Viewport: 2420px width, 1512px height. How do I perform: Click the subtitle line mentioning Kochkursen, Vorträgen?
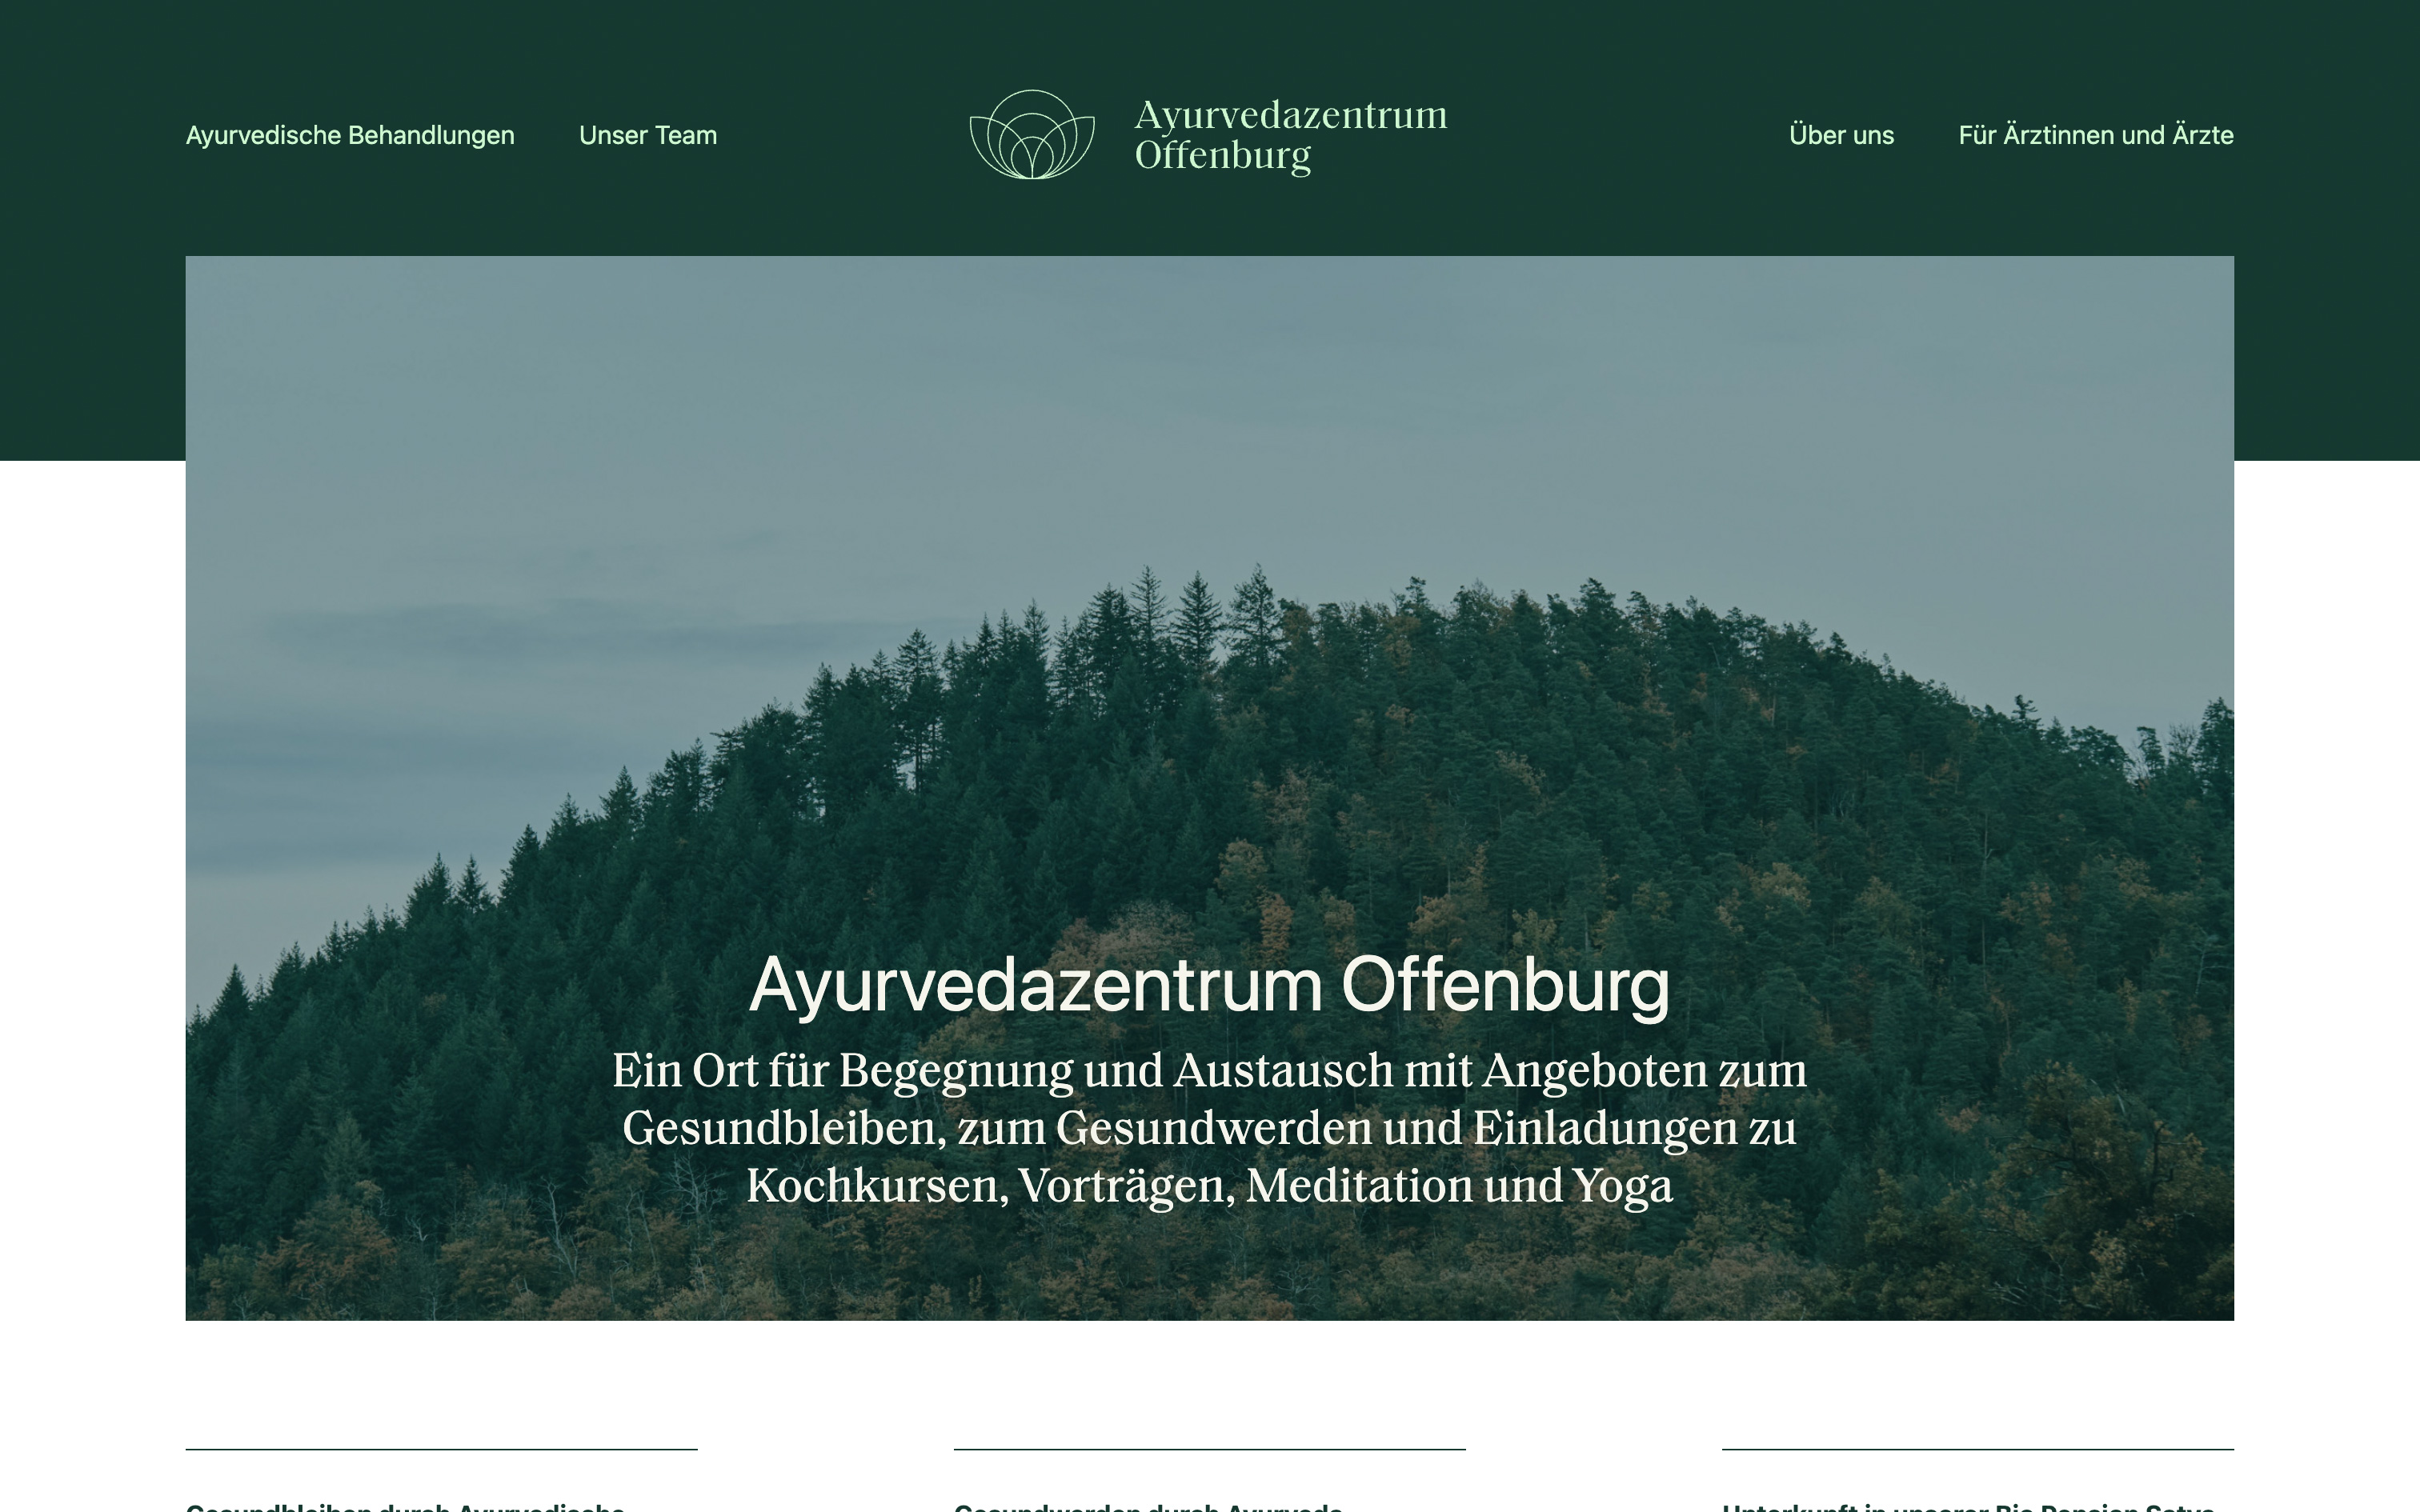1210,1186
